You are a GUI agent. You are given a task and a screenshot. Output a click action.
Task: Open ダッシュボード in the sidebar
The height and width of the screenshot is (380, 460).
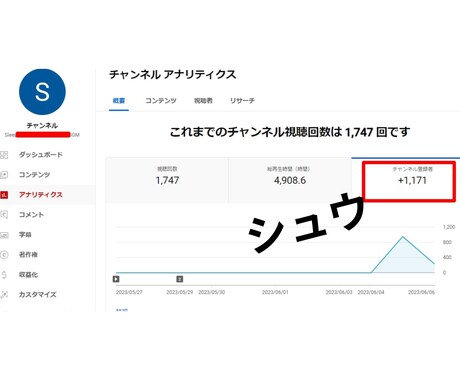click(41, 155)
